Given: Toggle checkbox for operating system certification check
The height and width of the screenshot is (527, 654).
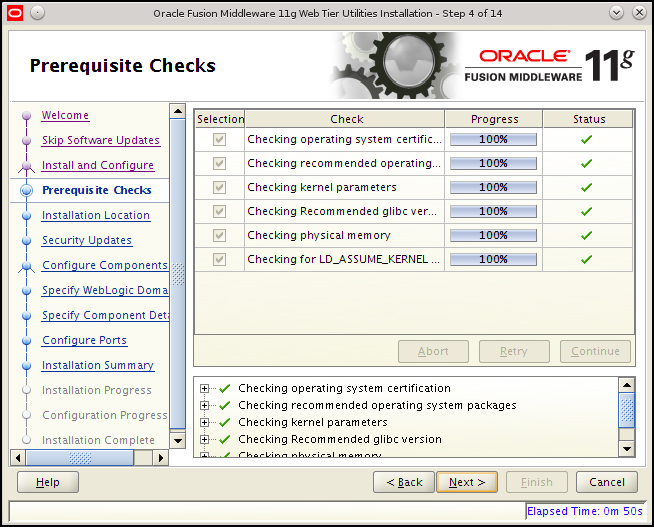Looking at the screenshot, I should coord(219,139).
